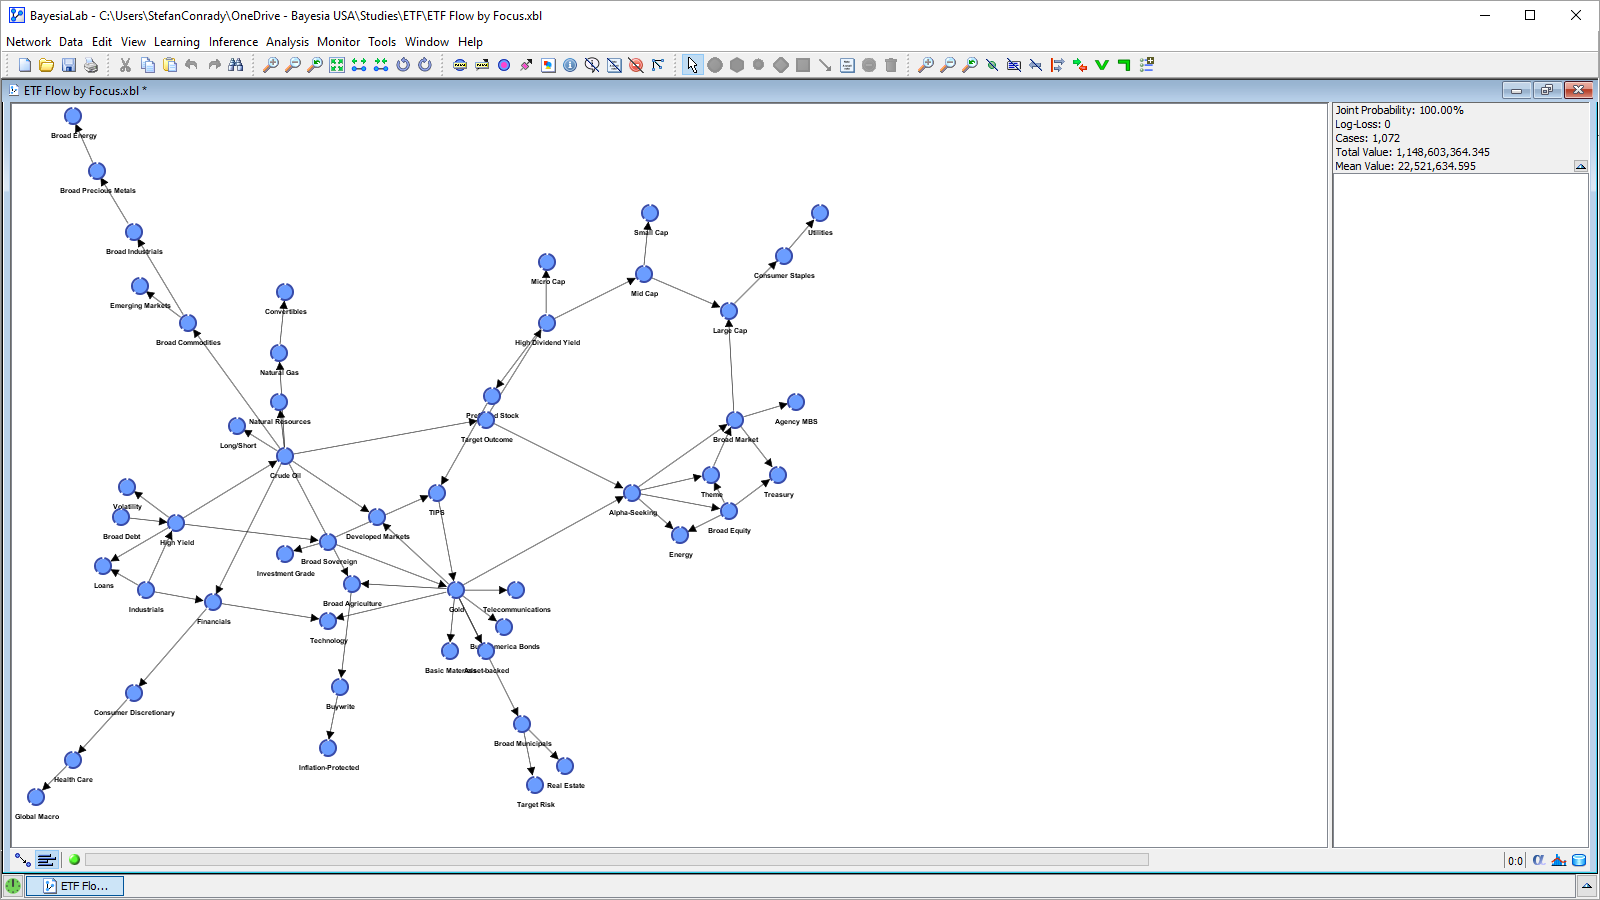Click the Print icon in toolbar
1600x900 pixels.
(91, 65)
